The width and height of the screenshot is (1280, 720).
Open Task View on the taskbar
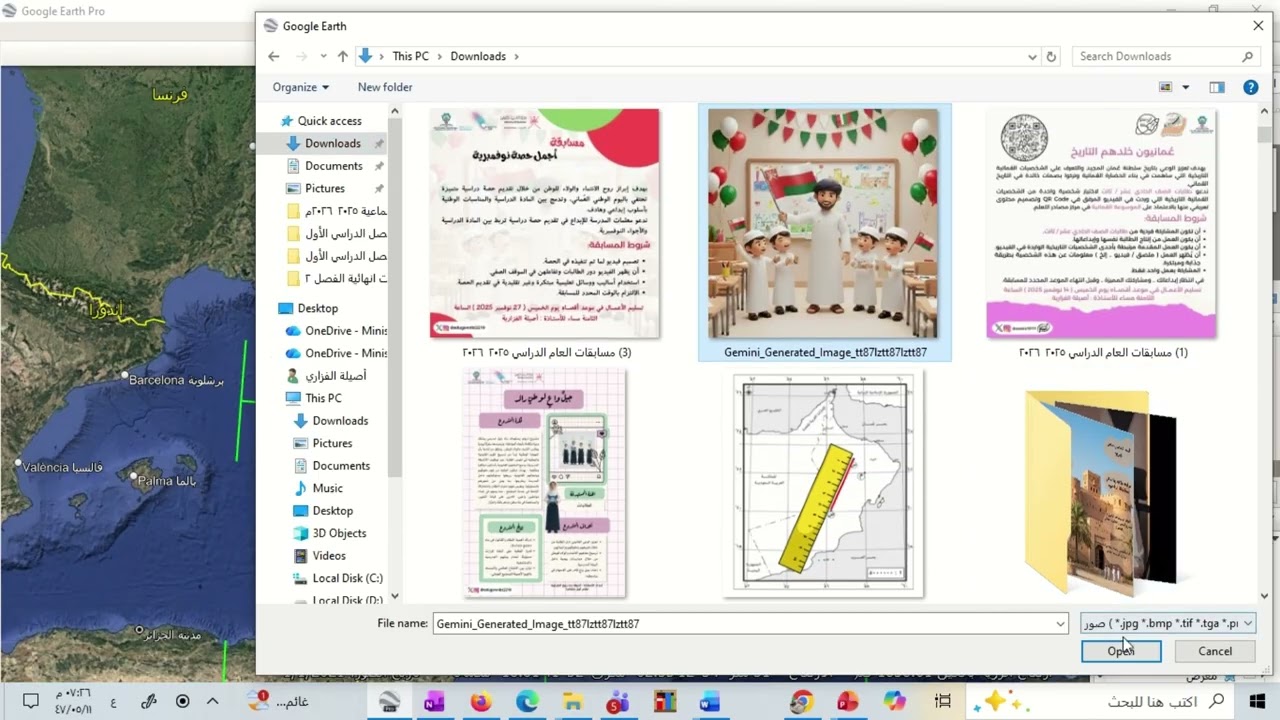coord(942,701)
